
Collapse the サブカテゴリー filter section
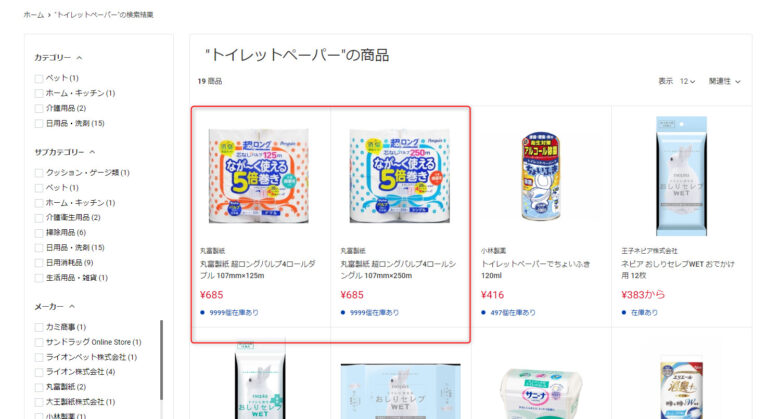pos(92,152)
